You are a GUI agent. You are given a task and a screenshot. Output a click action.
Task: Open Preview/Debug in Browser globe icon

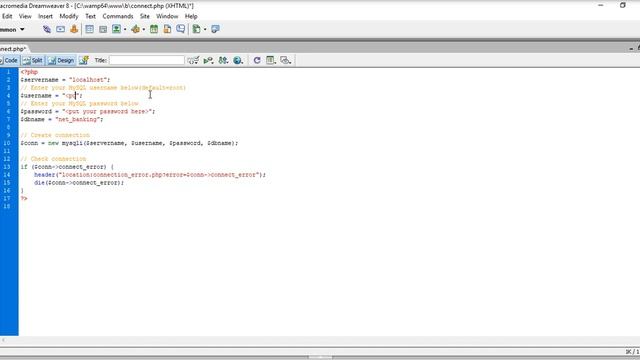pyautogui.click(x=238, y=60)
